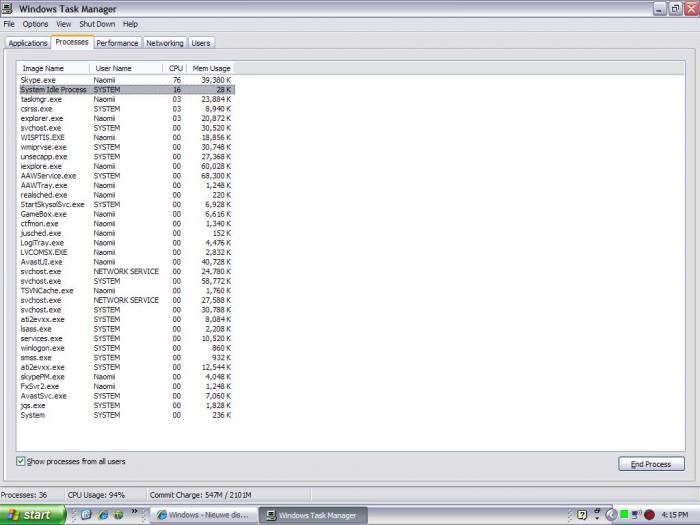Image resolution: width=700 pixels, height=525 pixels.
Task: Open the Options menu
Action: pos(35,24)
